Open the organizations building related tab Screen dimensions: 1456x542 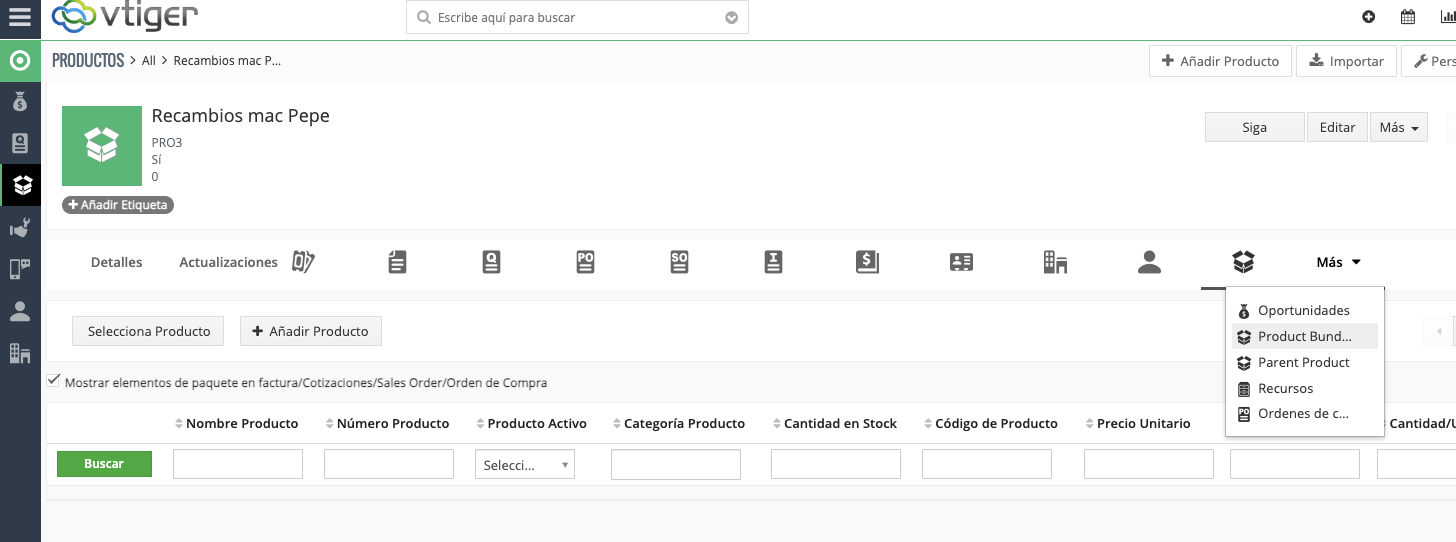(1055, 262)
